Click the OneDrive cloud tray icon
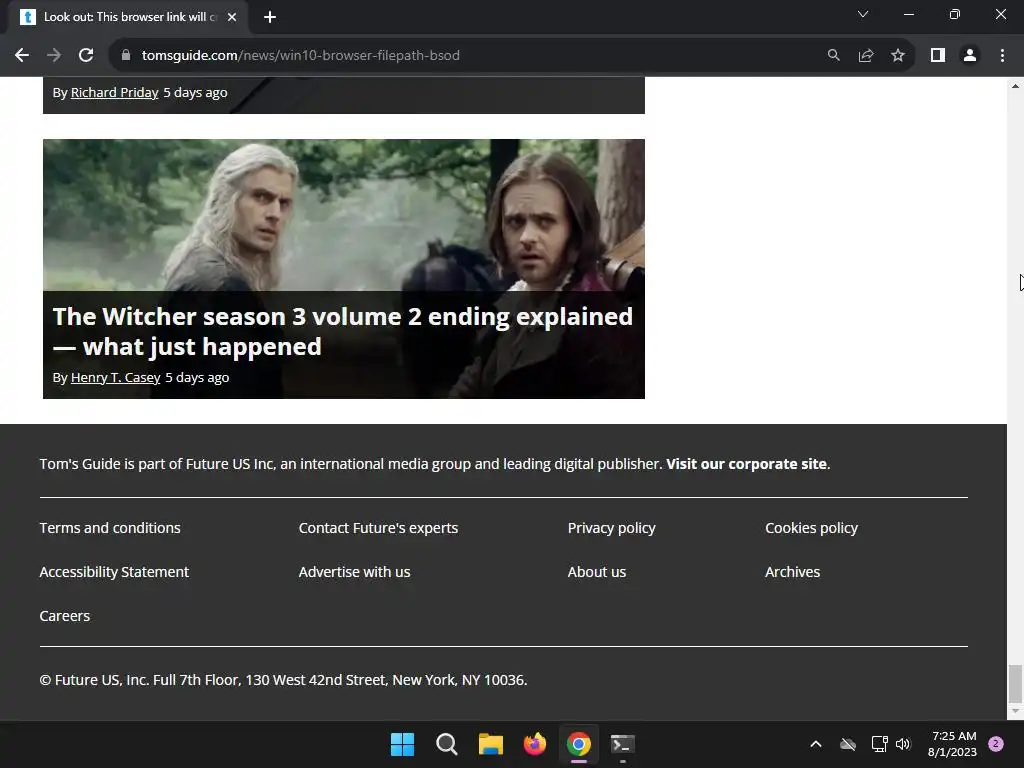The height and width of the screenshot is (768, 1024). 848,744
